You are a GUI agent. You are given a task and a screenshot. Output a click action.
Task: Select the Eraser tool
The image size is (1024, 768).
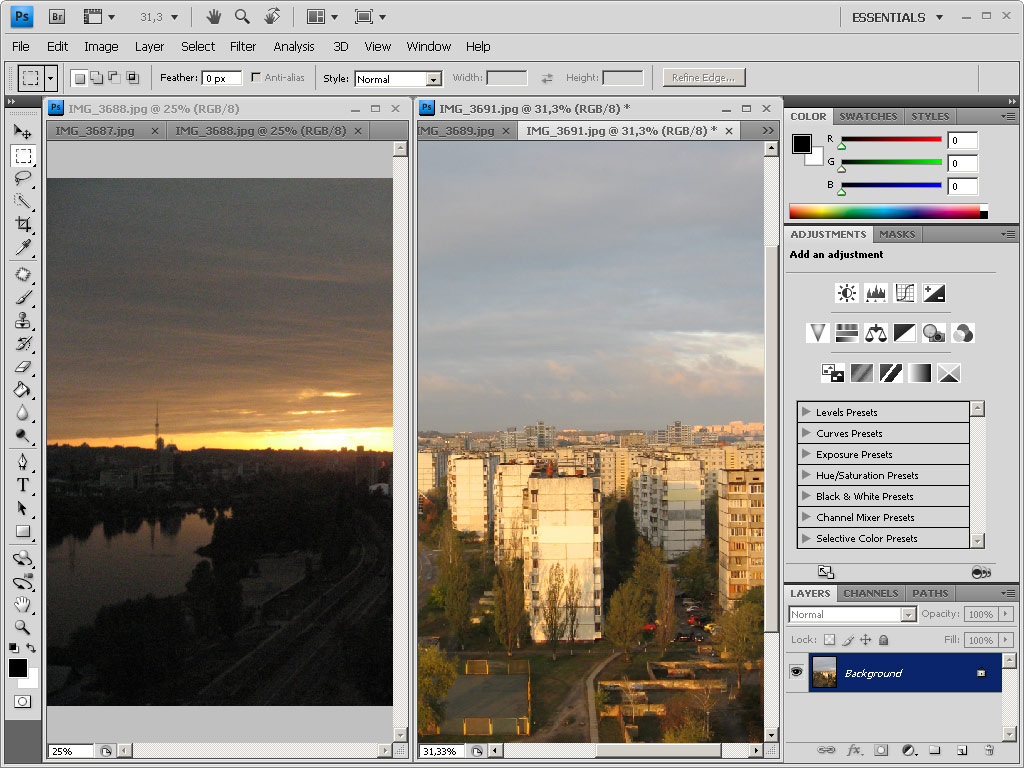(x=22, y=367)
